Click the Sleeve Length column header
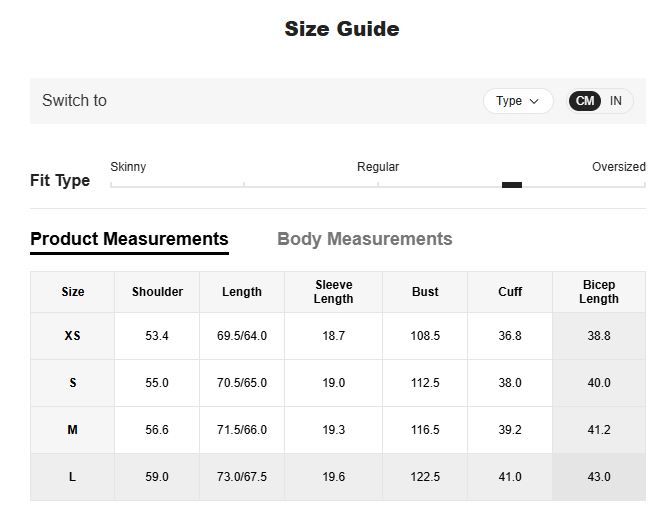 pos(333,292)
